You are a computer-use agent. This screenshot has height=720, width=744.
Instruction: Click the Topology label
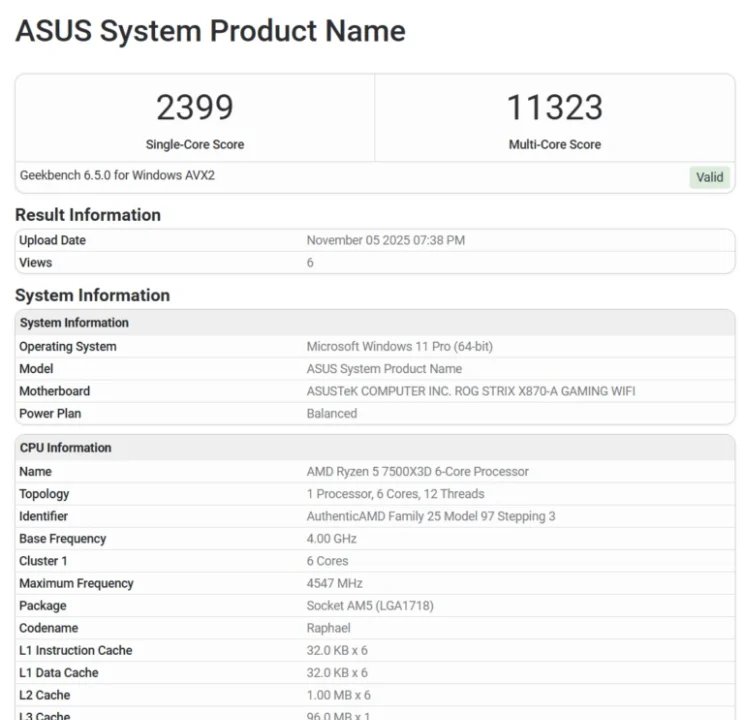pyautogui.click(x=44, y=494)
